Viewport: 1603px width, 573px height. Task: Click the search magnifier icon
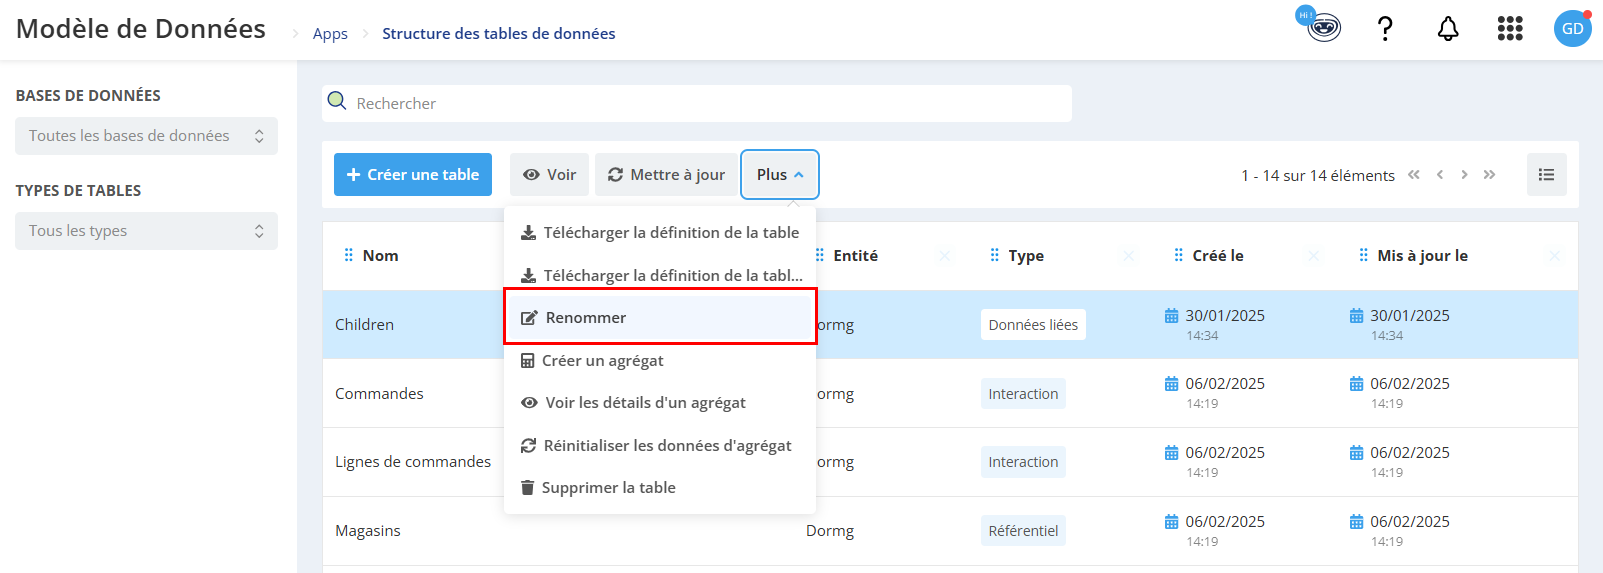point(337,102)
